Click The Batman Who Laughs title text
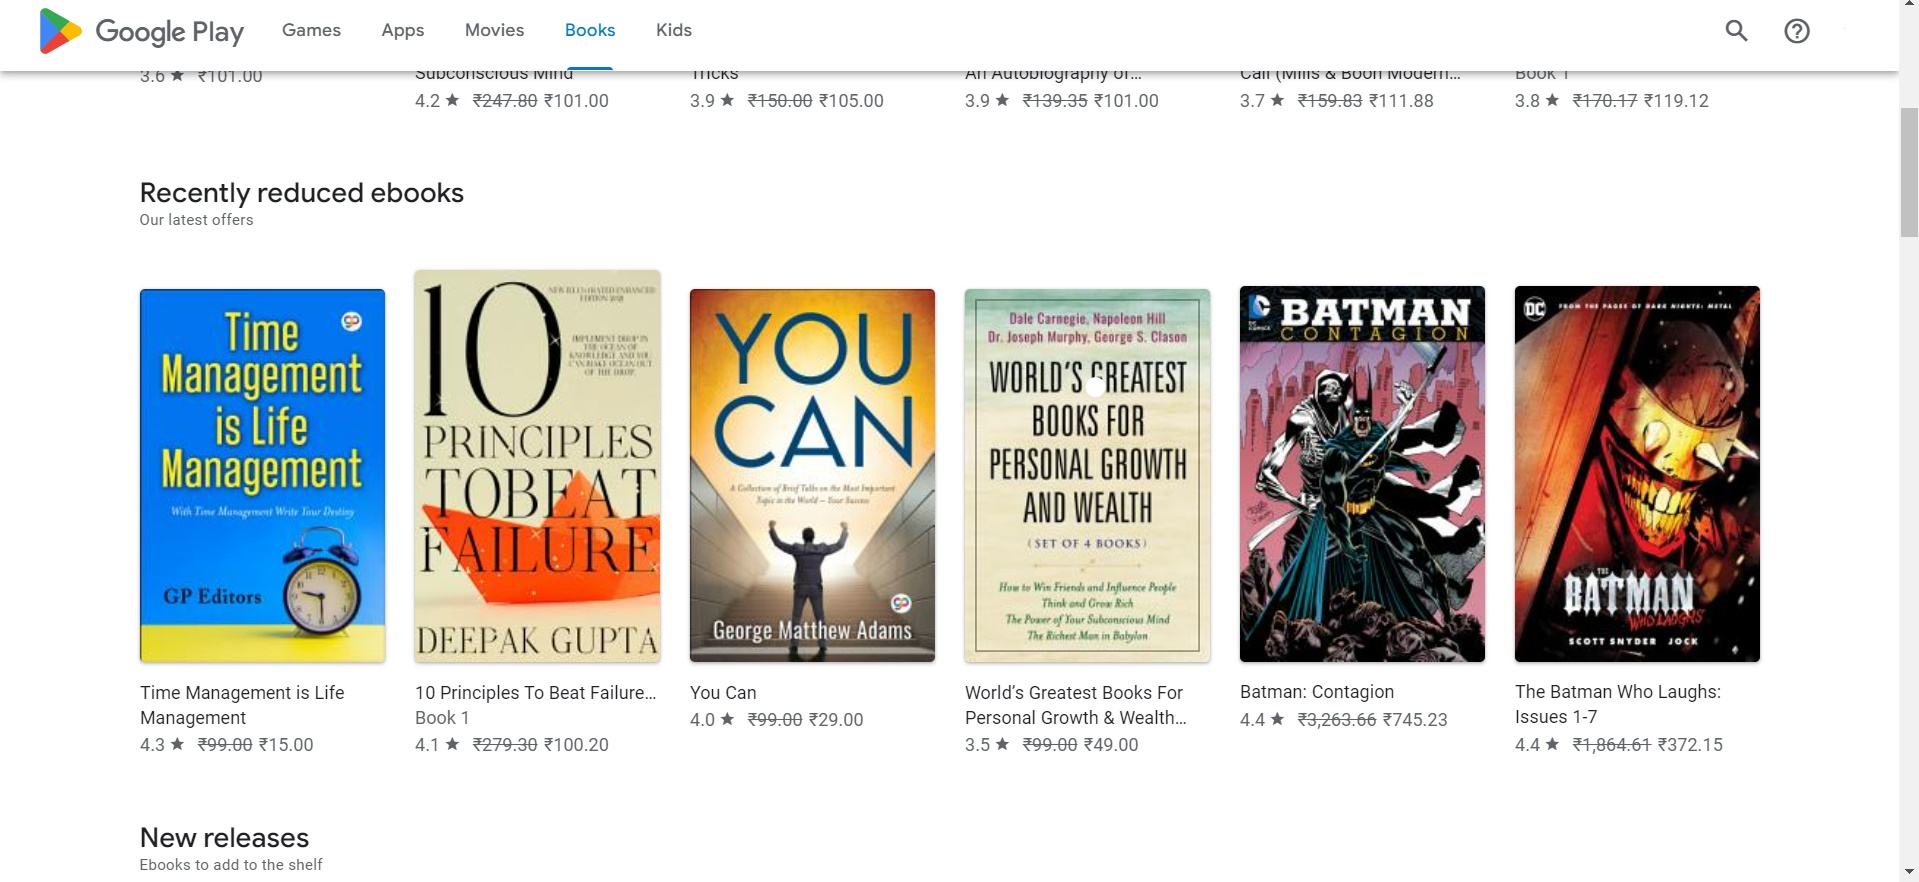This screenshot has height=882, width=1919. (x=1618, y=704)
